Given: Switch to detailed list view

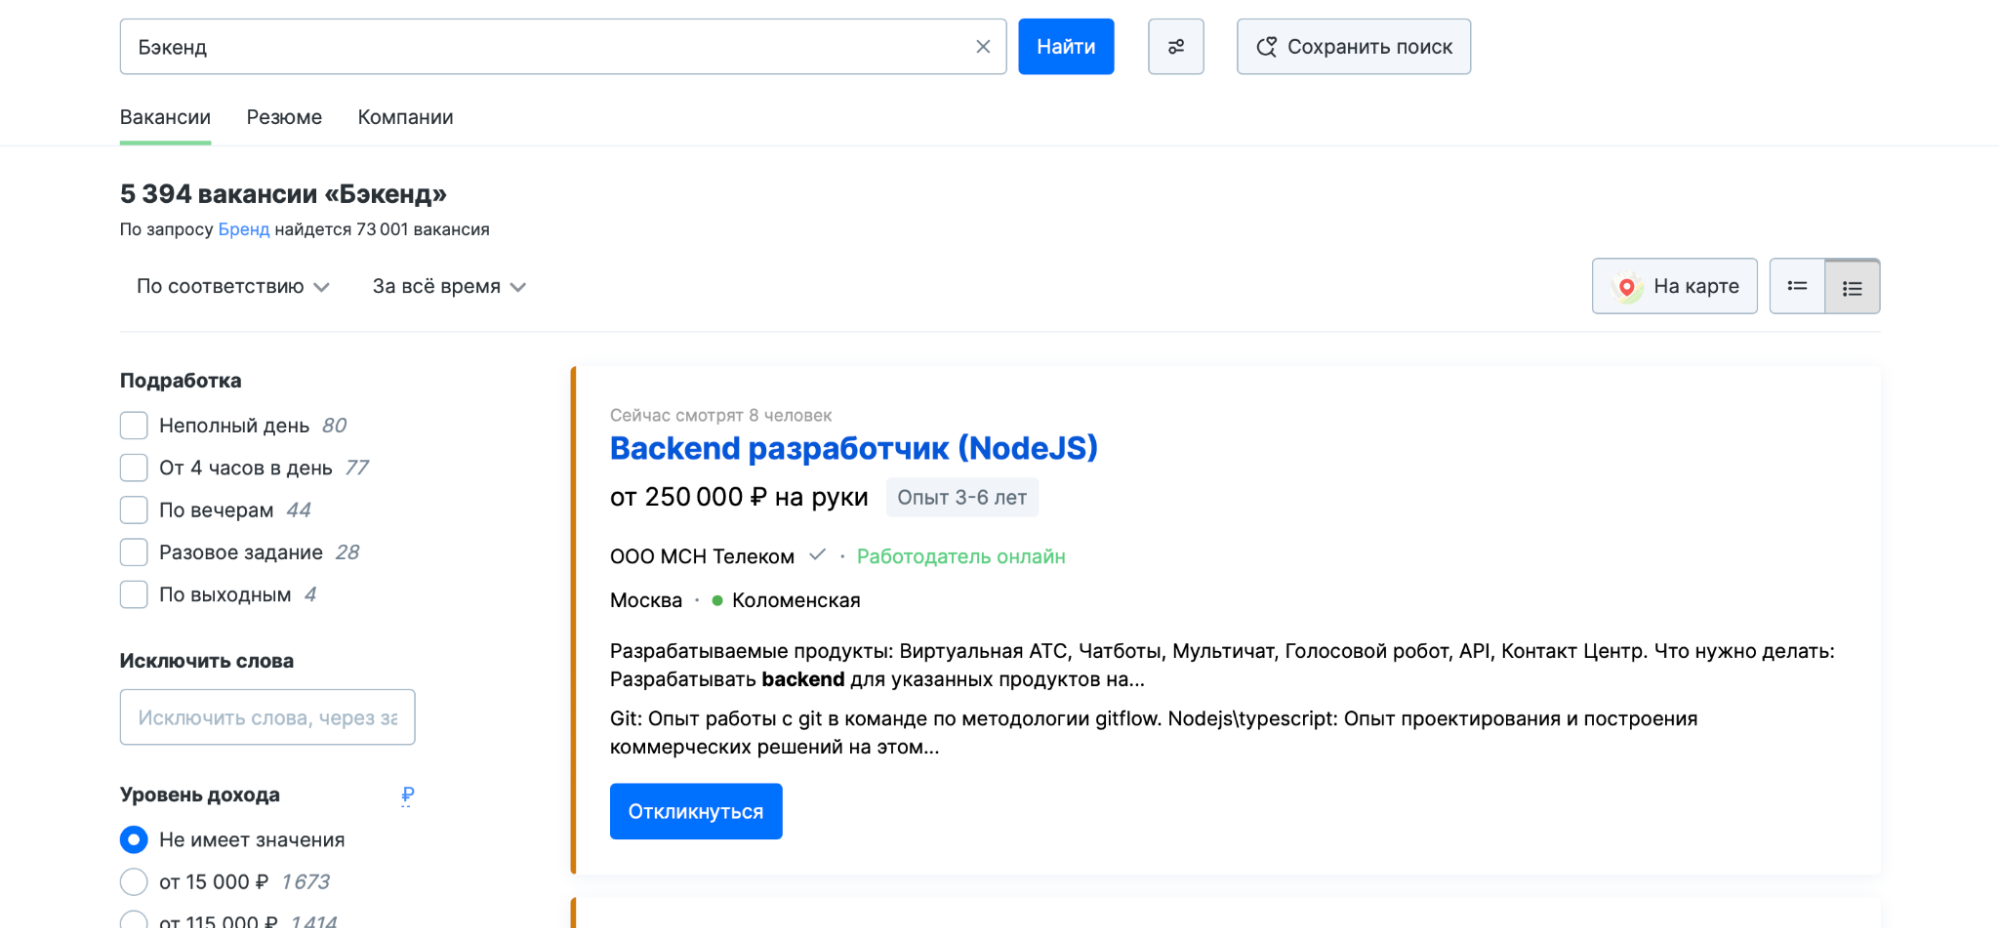Looking at the screenshot, I should point(1851,287).
